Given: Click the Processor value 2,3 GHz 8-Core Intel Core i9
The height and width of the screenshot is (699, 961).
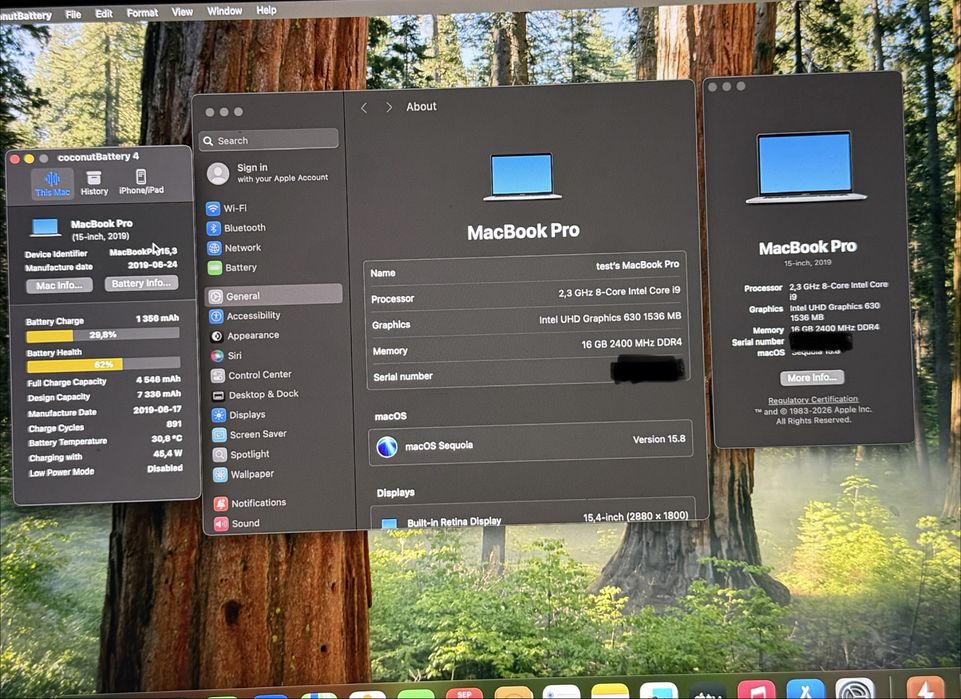Looking at the screenshot, I should 619,292.
